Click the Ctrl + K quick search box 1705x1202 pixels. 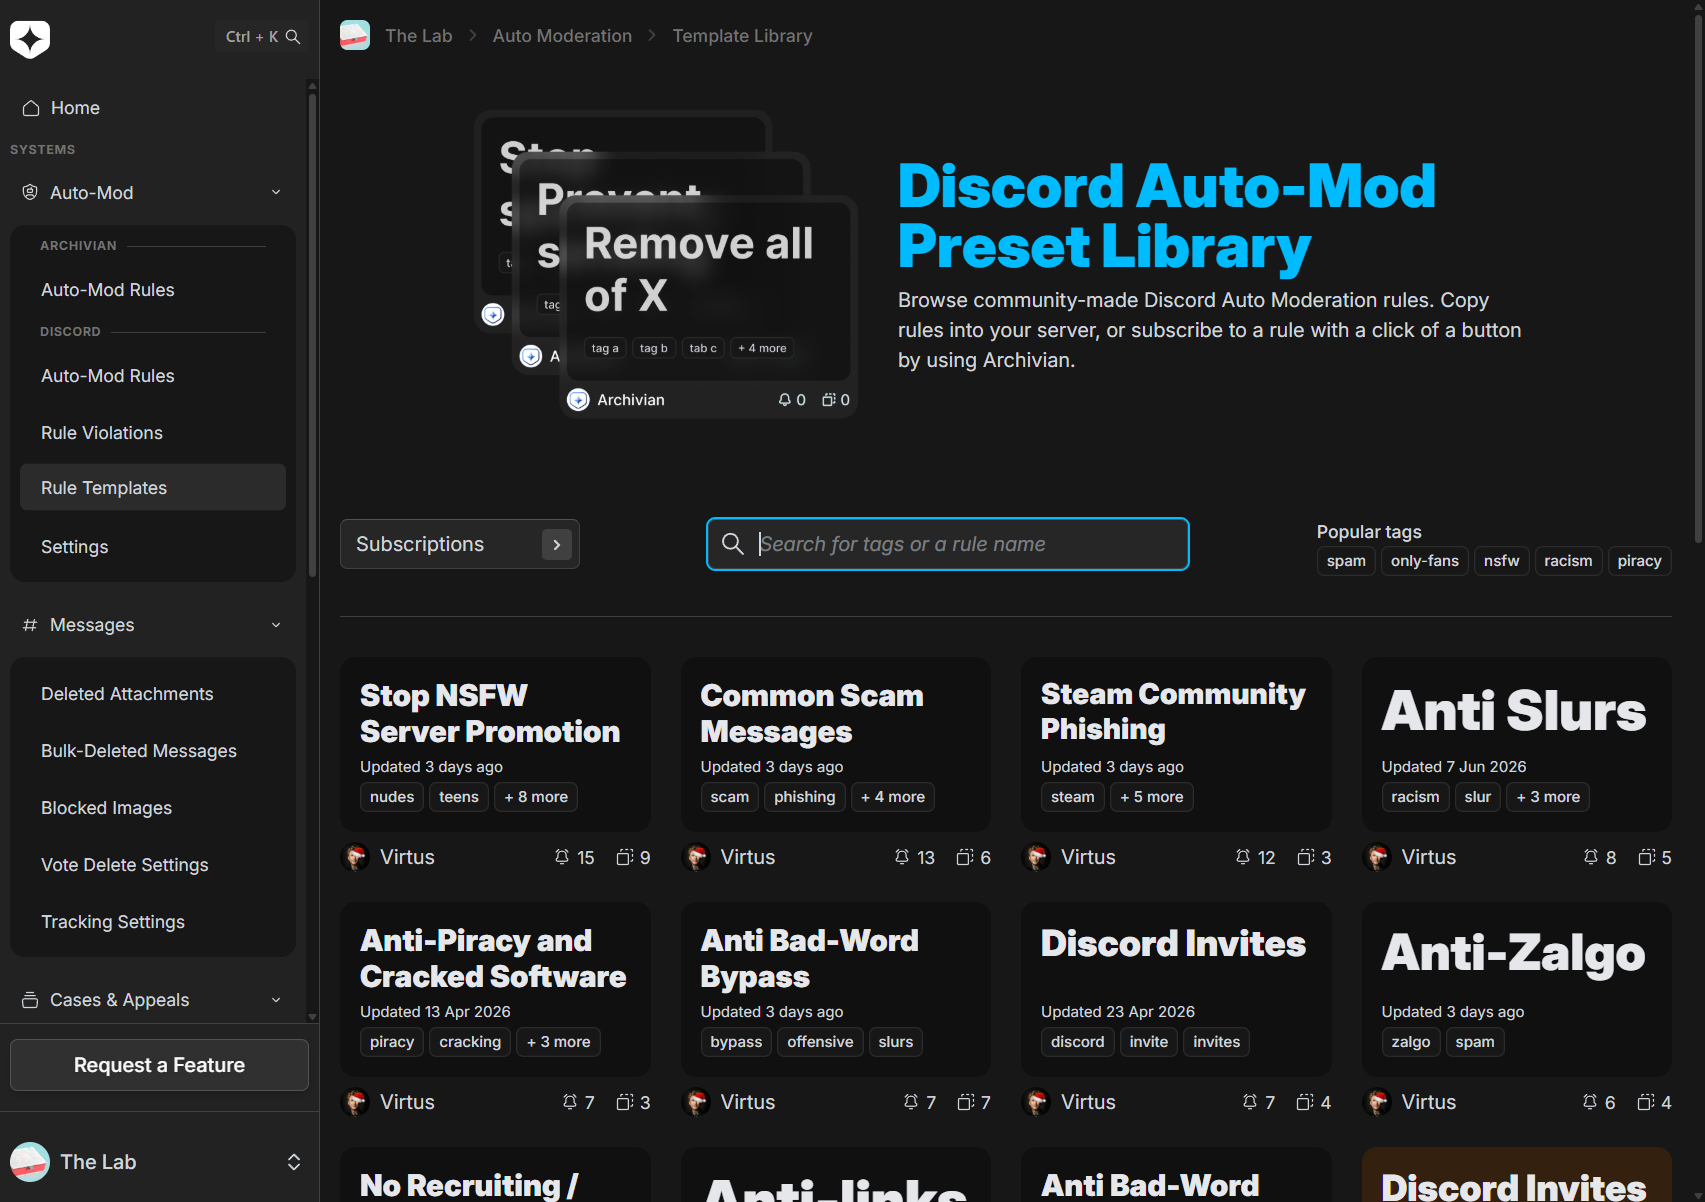[260, 37]
